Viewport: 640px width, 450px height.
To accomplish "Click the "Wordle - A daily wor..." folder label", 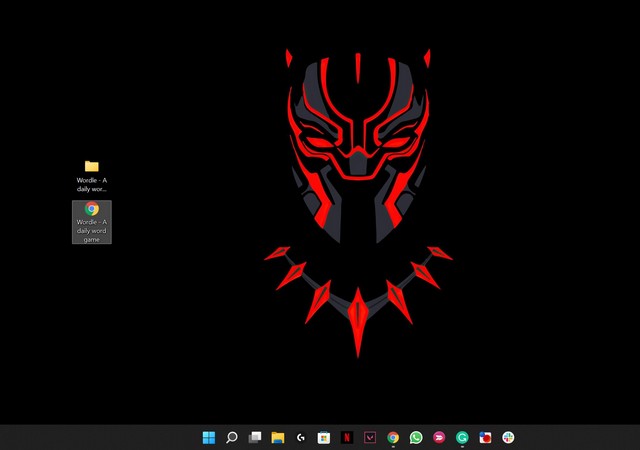I will point(92,185).
